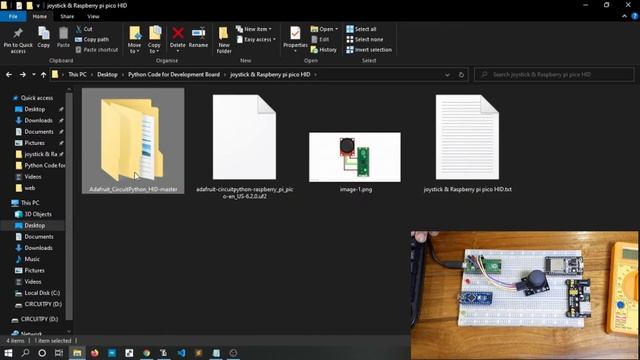Open Firefox from the taskbar
The height and width of the screenshot is (360, 640).
click(x=95, y=353)
